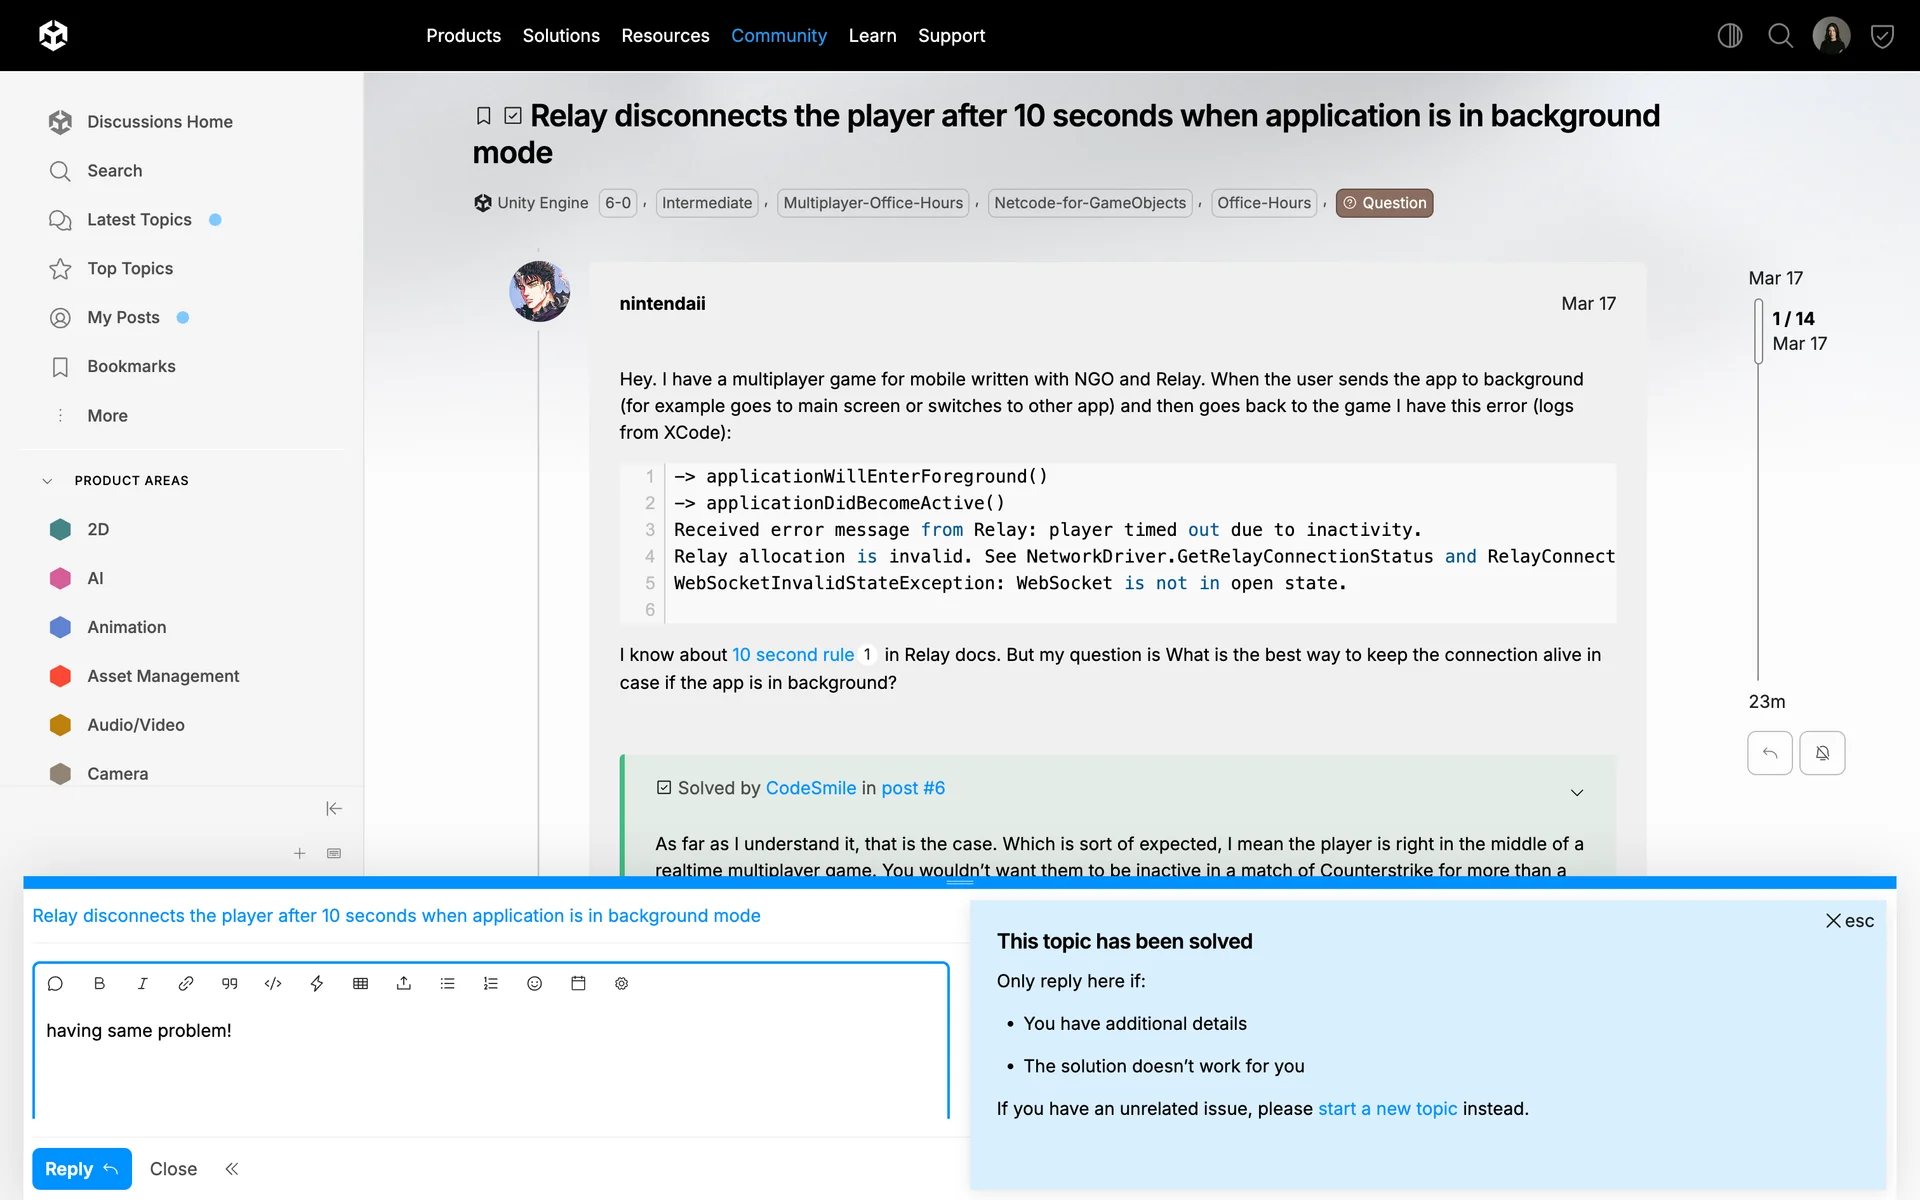Insert hyperlink using link icon
The image size is (1920, 1200).
click(186, 984)
